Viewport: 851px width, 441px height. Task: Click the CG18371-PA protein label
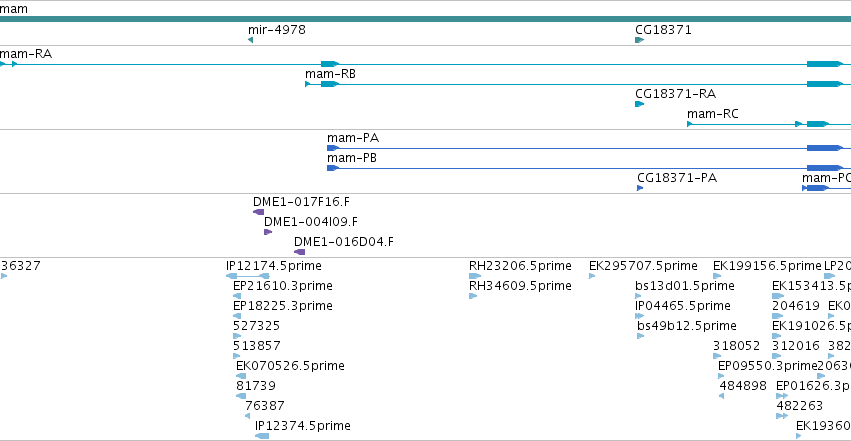pyautogui.click(x=677, y=178)
